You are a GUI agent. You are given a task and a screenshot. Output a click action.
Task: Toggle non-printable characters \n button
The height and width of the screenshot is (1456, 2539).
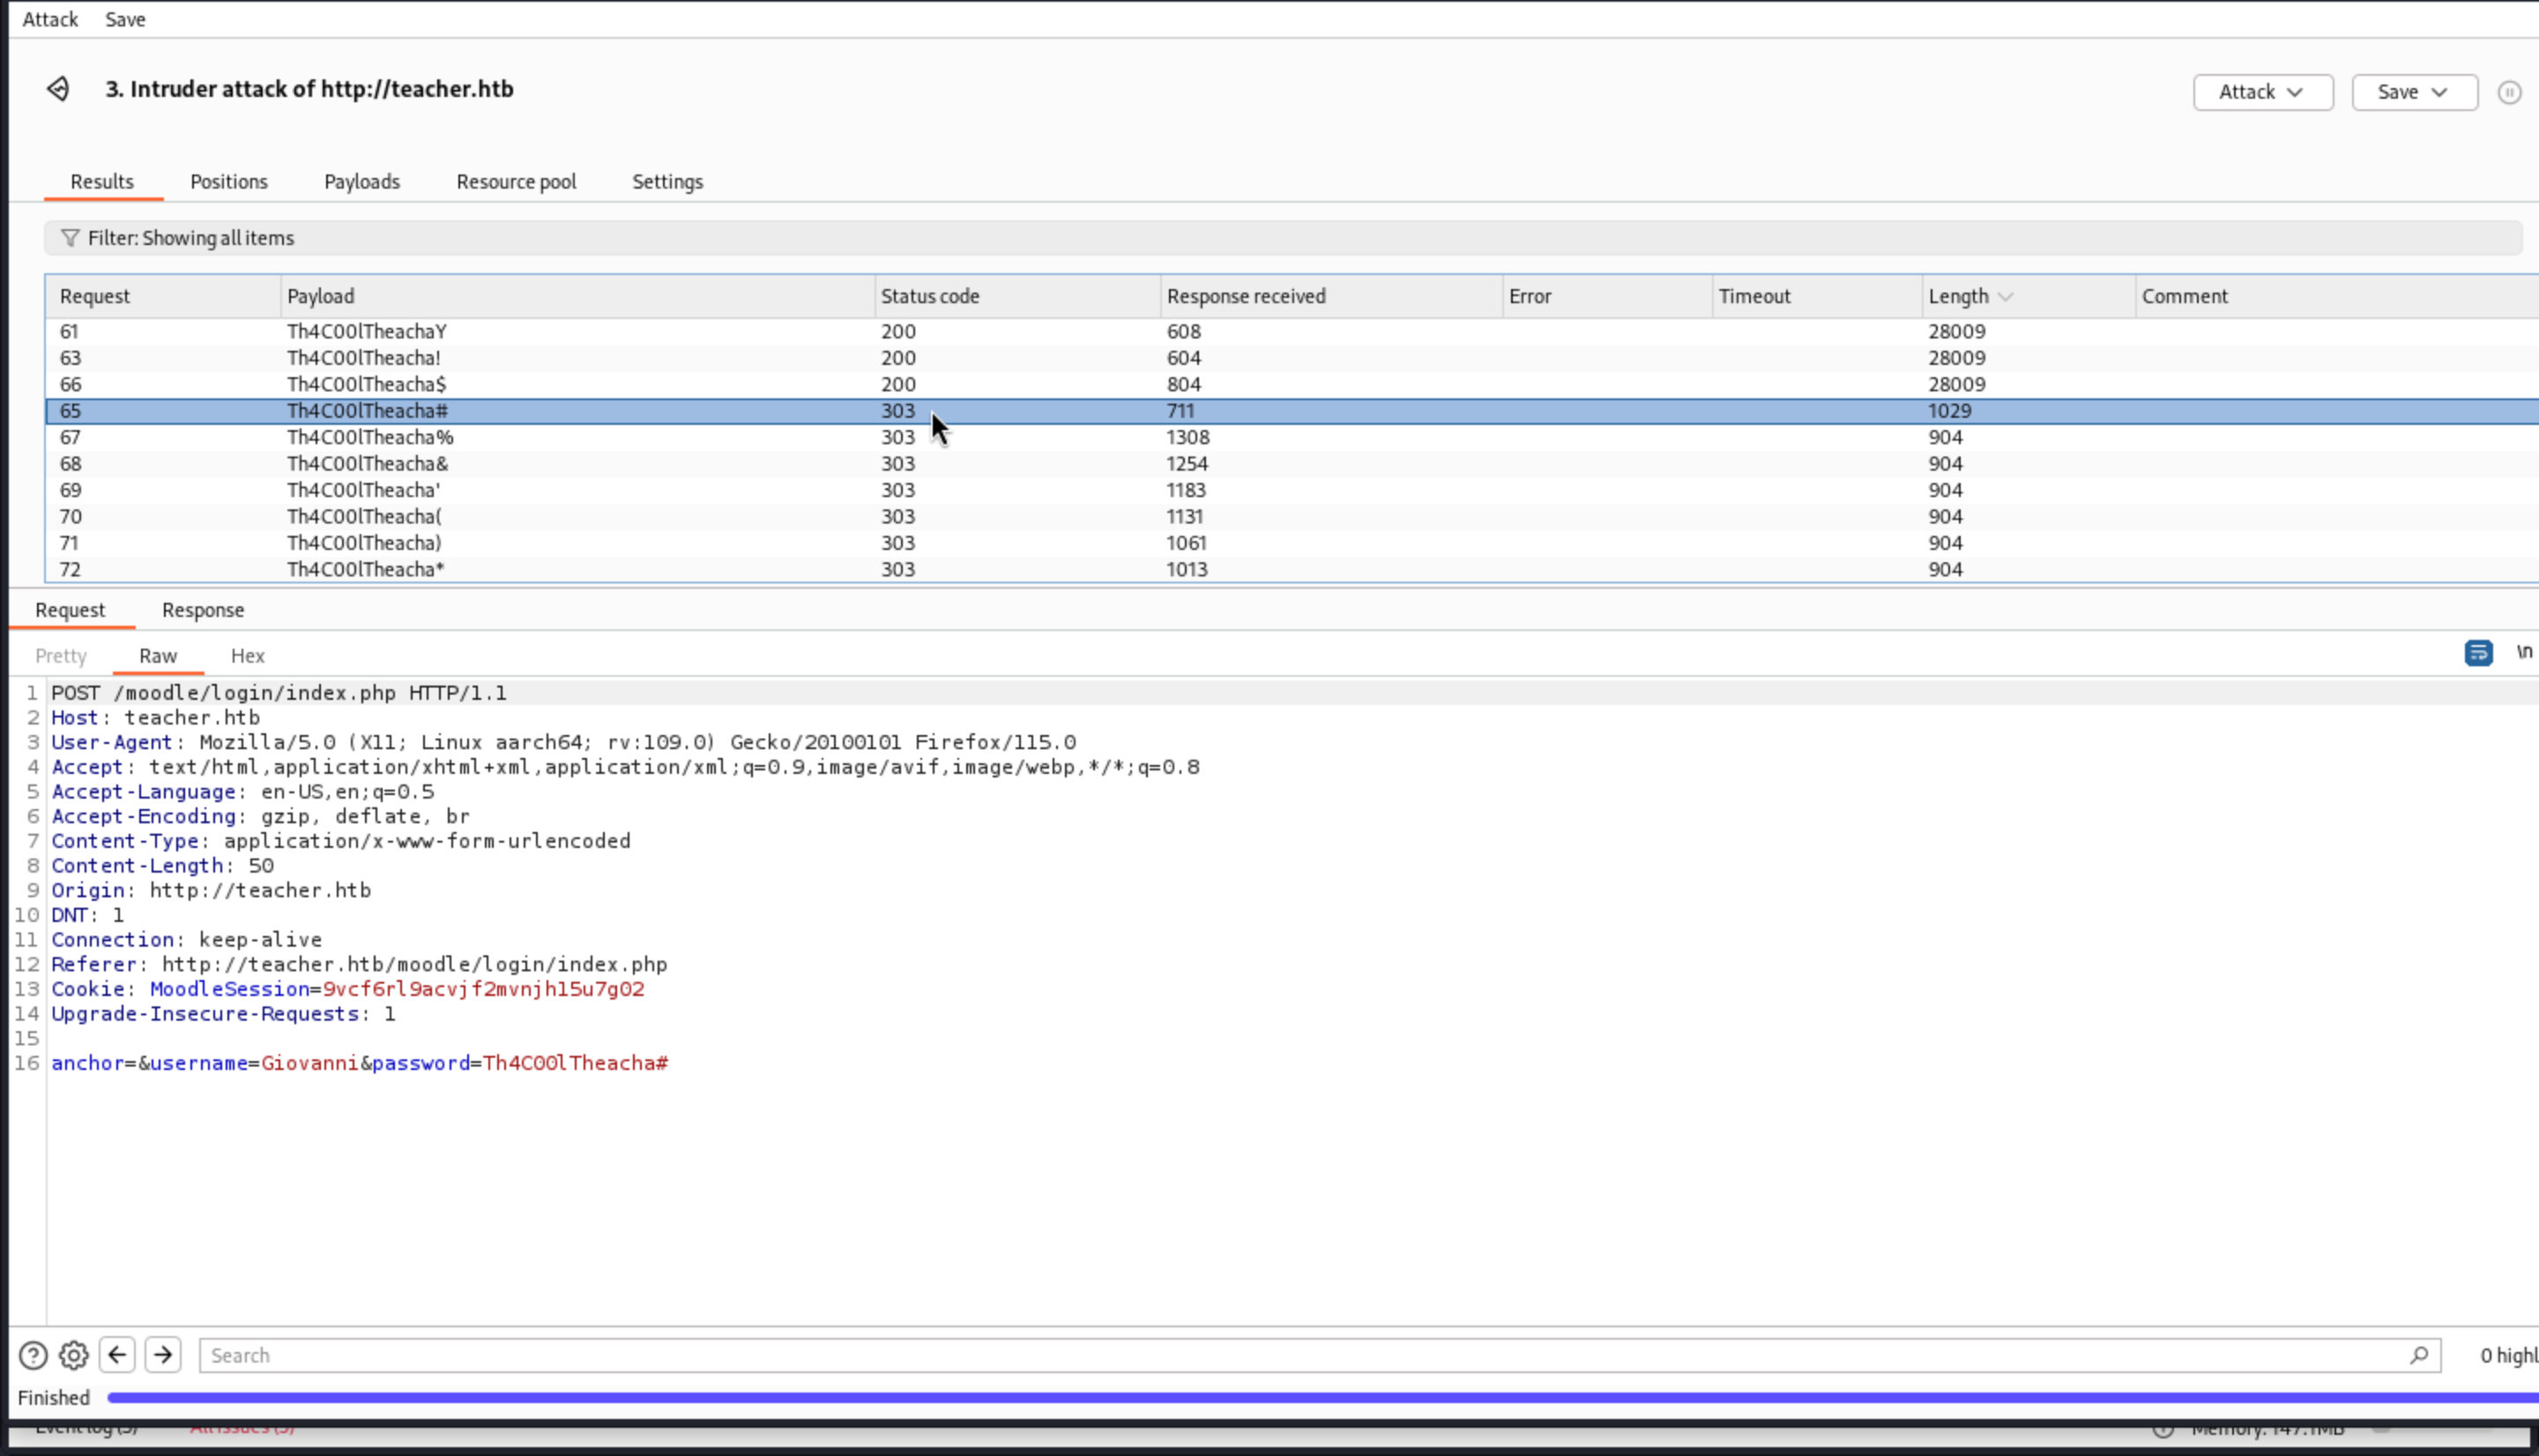pos(2523,653)
